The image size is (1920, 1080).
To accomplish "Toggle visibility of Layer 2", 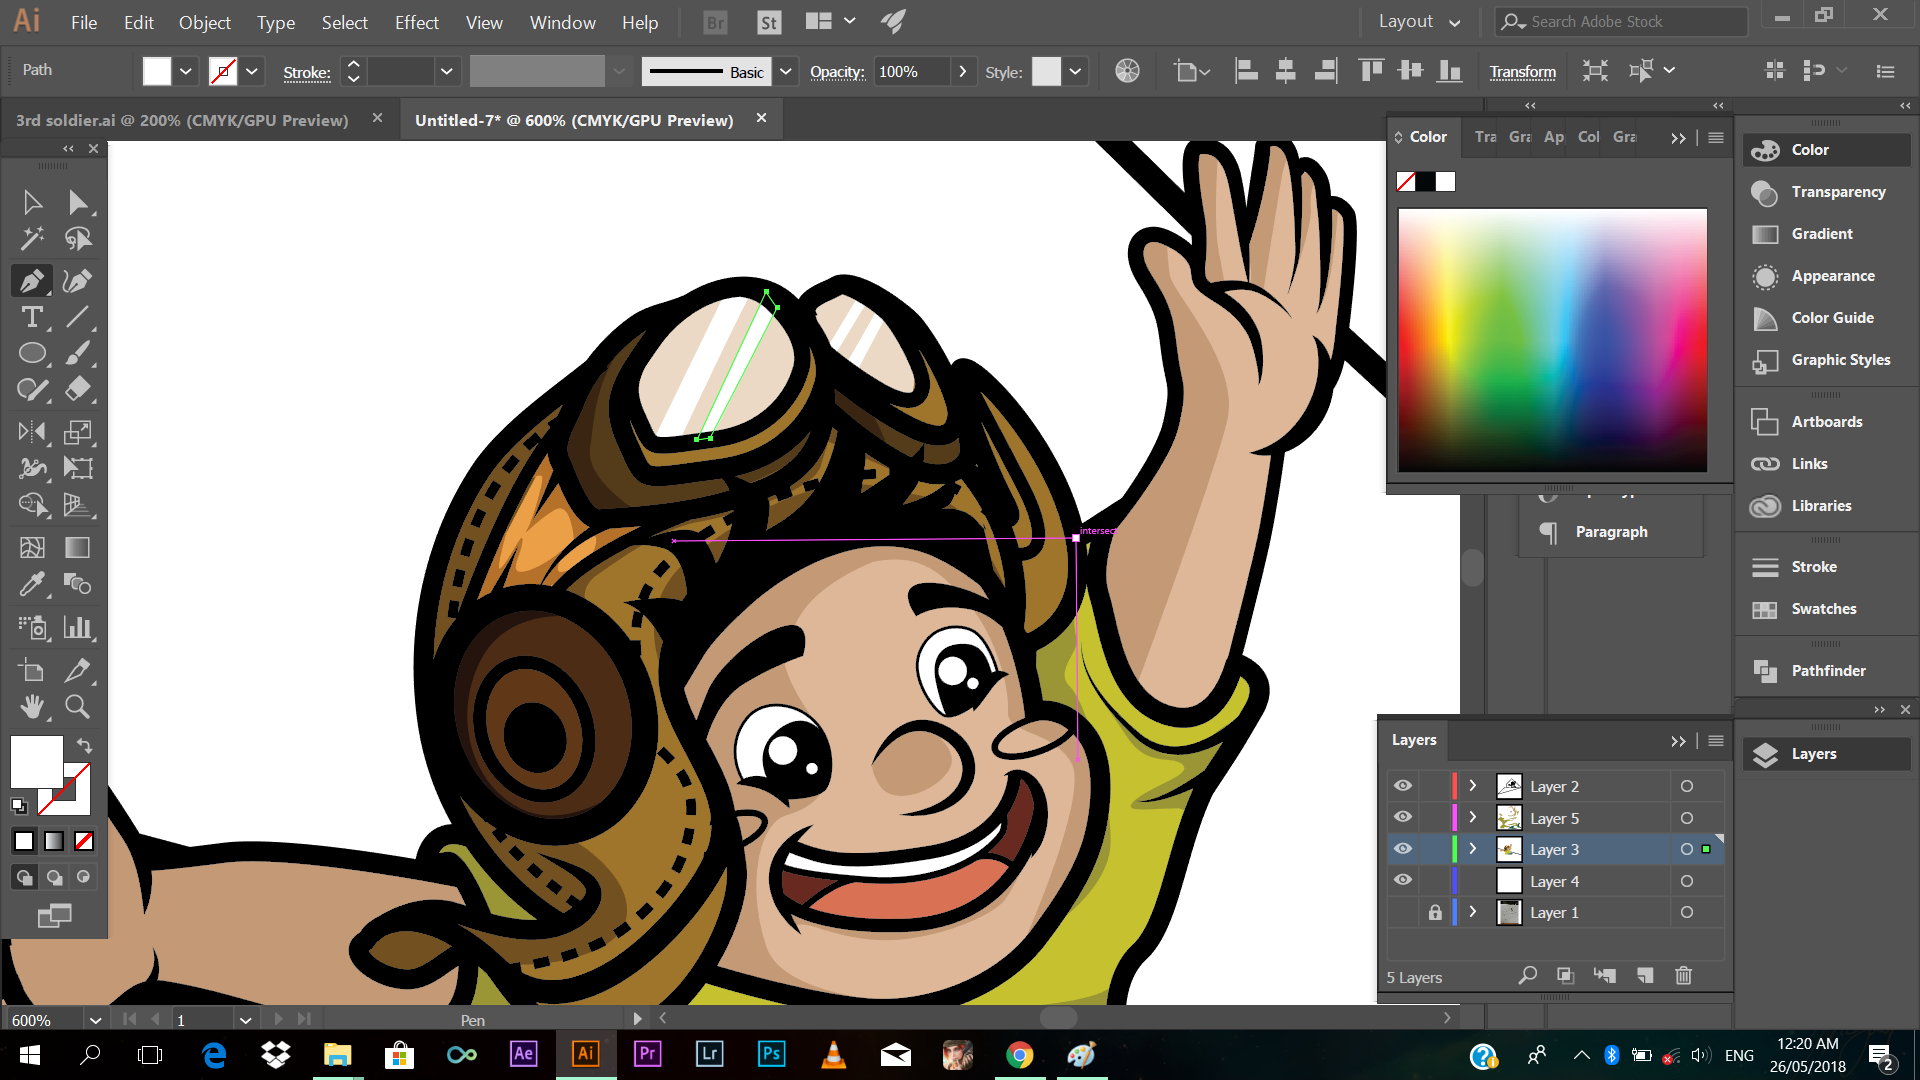I will (x=1403, y=786).
